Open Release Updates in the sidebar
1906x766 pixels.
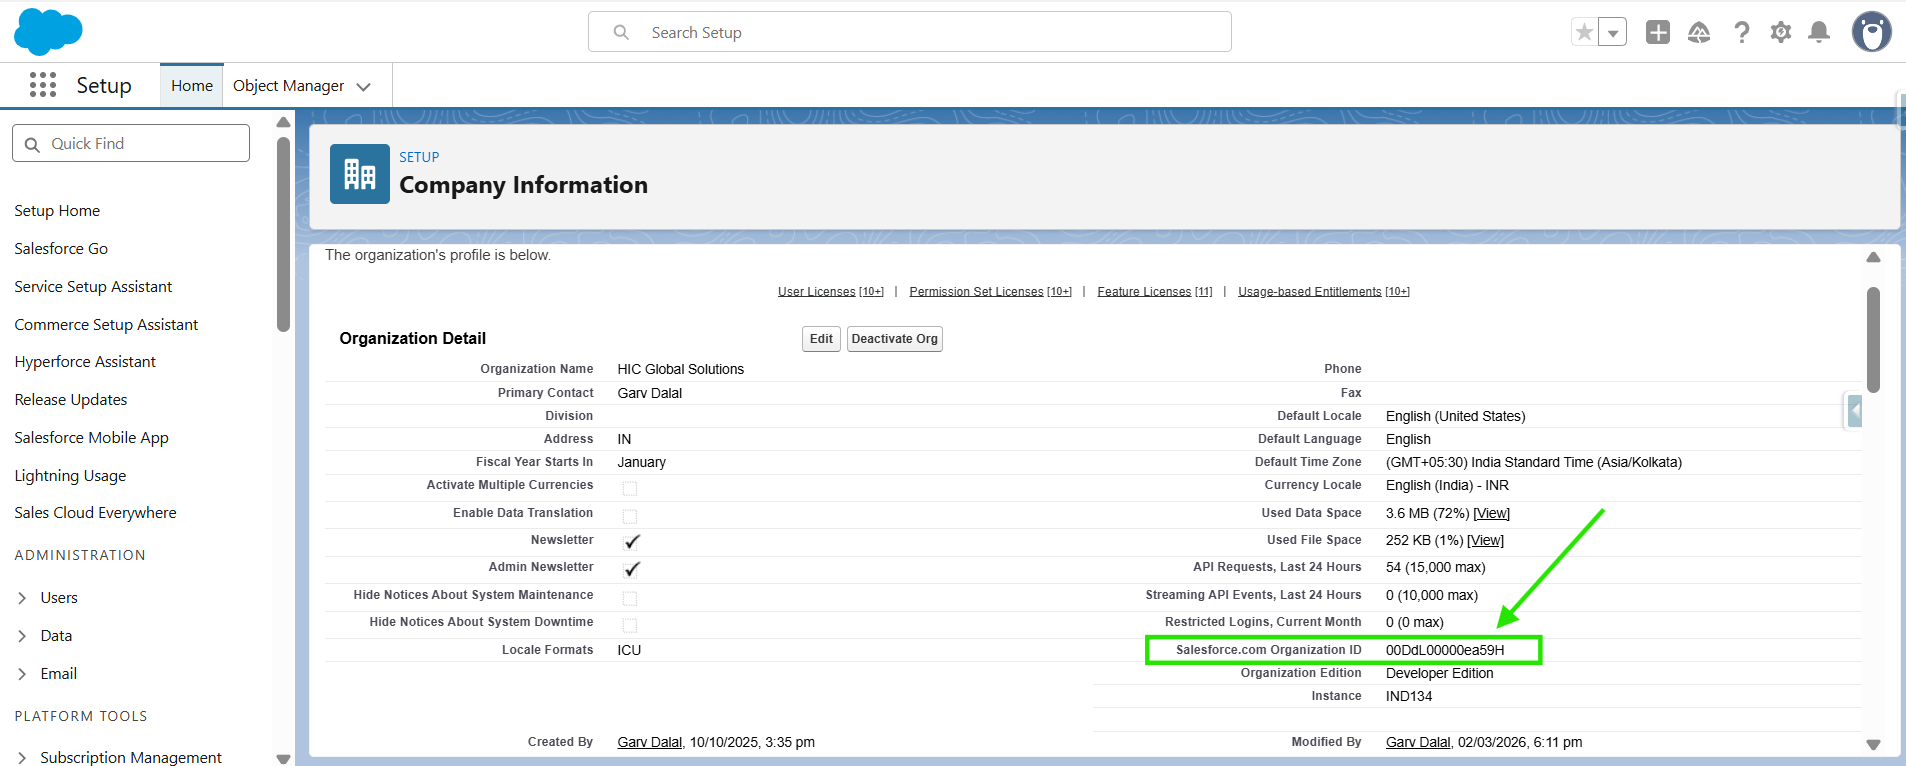coord(71,400)
